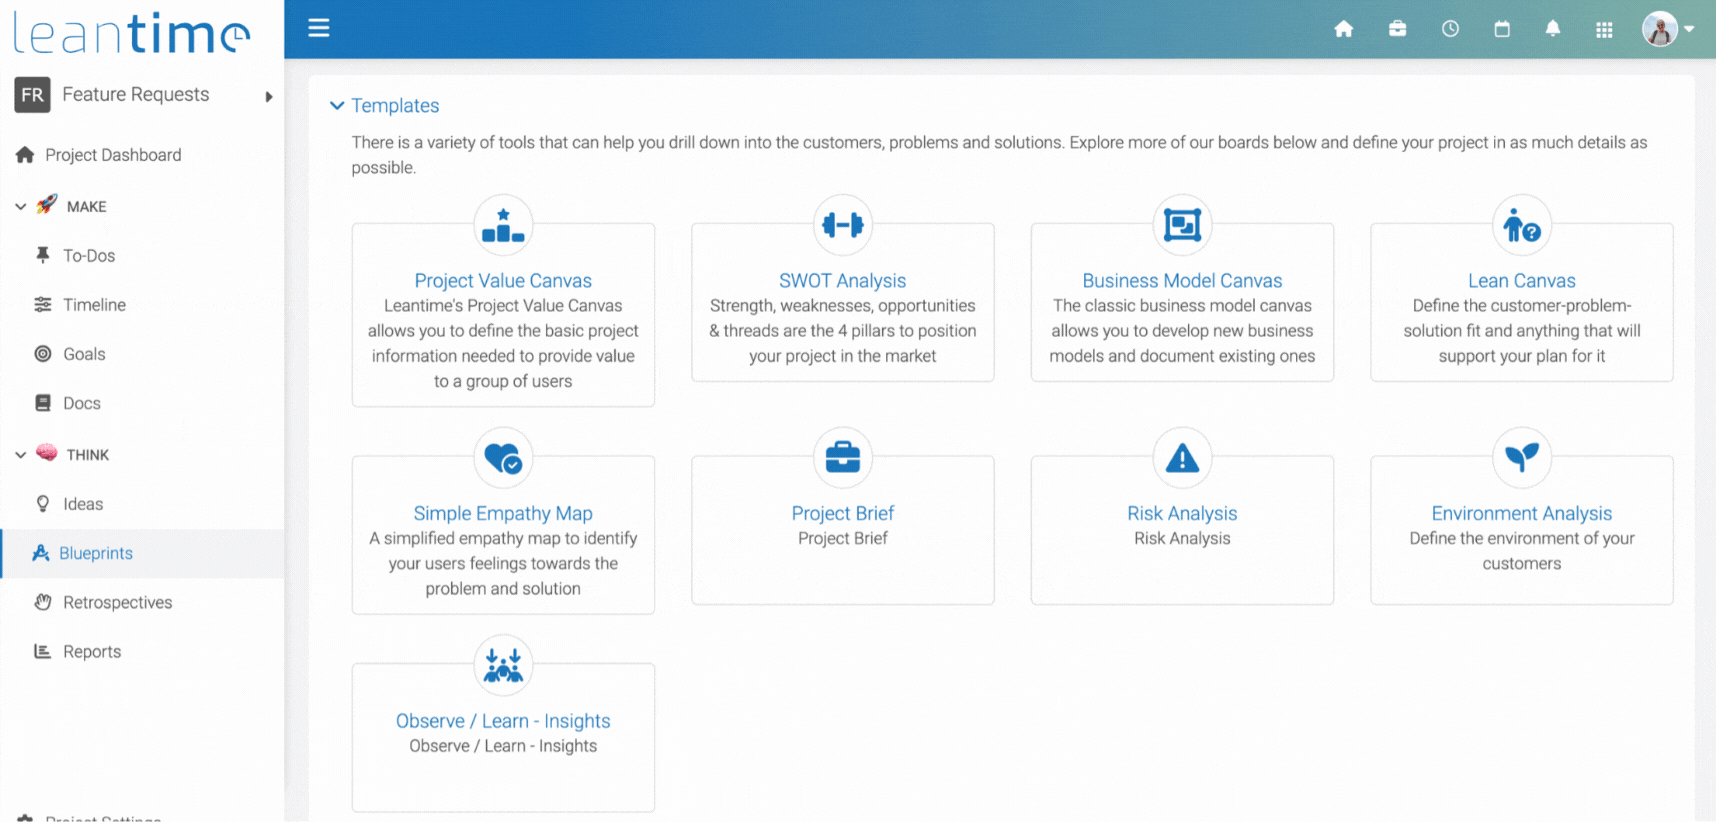The width and height of the screenshot is (1716, 822).
Task: Open Reports in sidebar
Action: click(92, 651)
